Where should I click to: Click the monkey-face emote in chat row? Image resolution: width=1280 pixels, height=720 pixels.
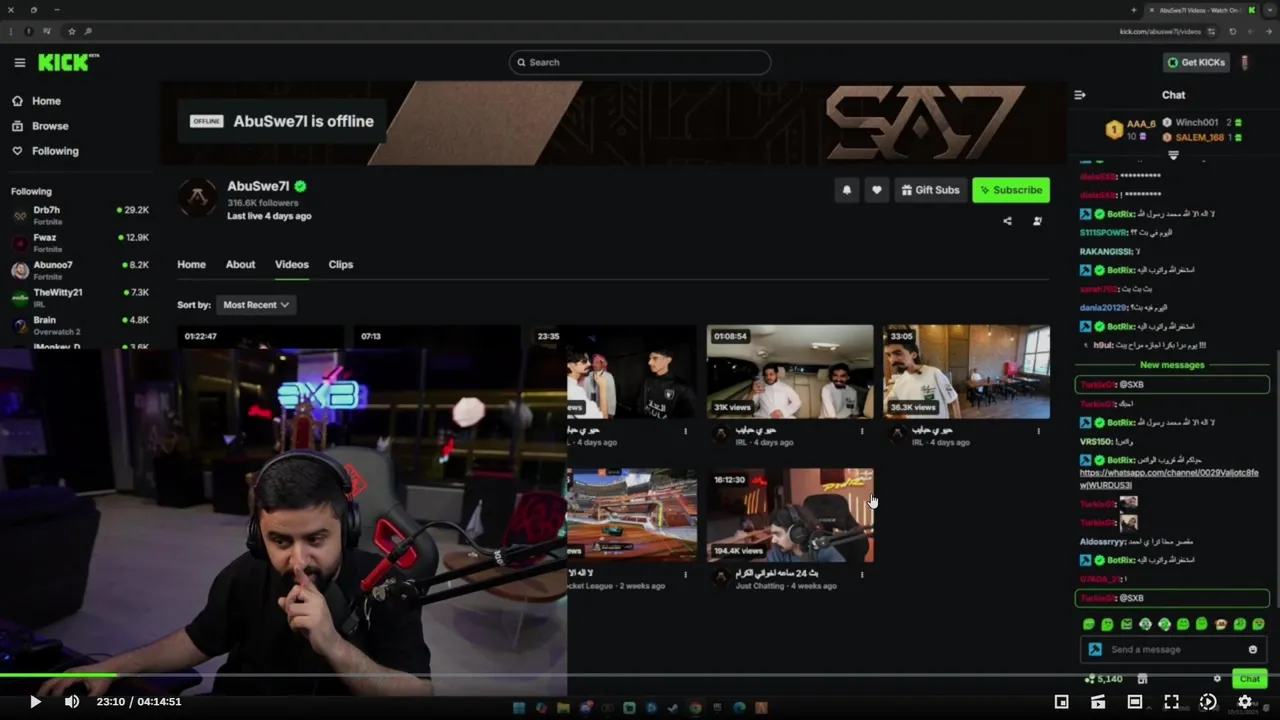pos(1220,624)
